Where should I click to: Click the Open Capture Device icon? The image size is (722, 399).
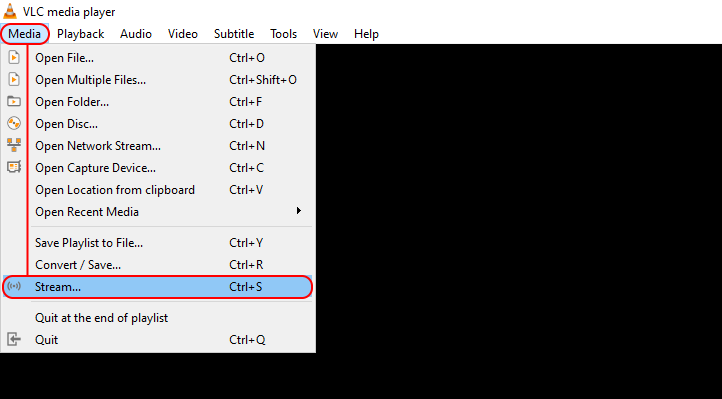14,167
